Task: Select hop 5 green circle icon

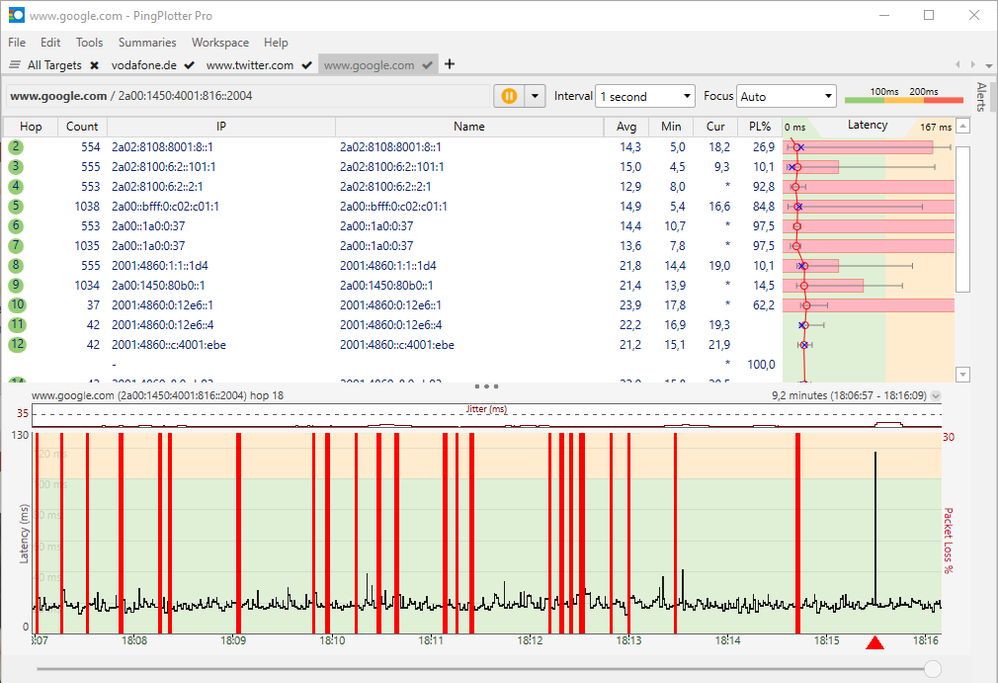Action: (x=17, y=206)
